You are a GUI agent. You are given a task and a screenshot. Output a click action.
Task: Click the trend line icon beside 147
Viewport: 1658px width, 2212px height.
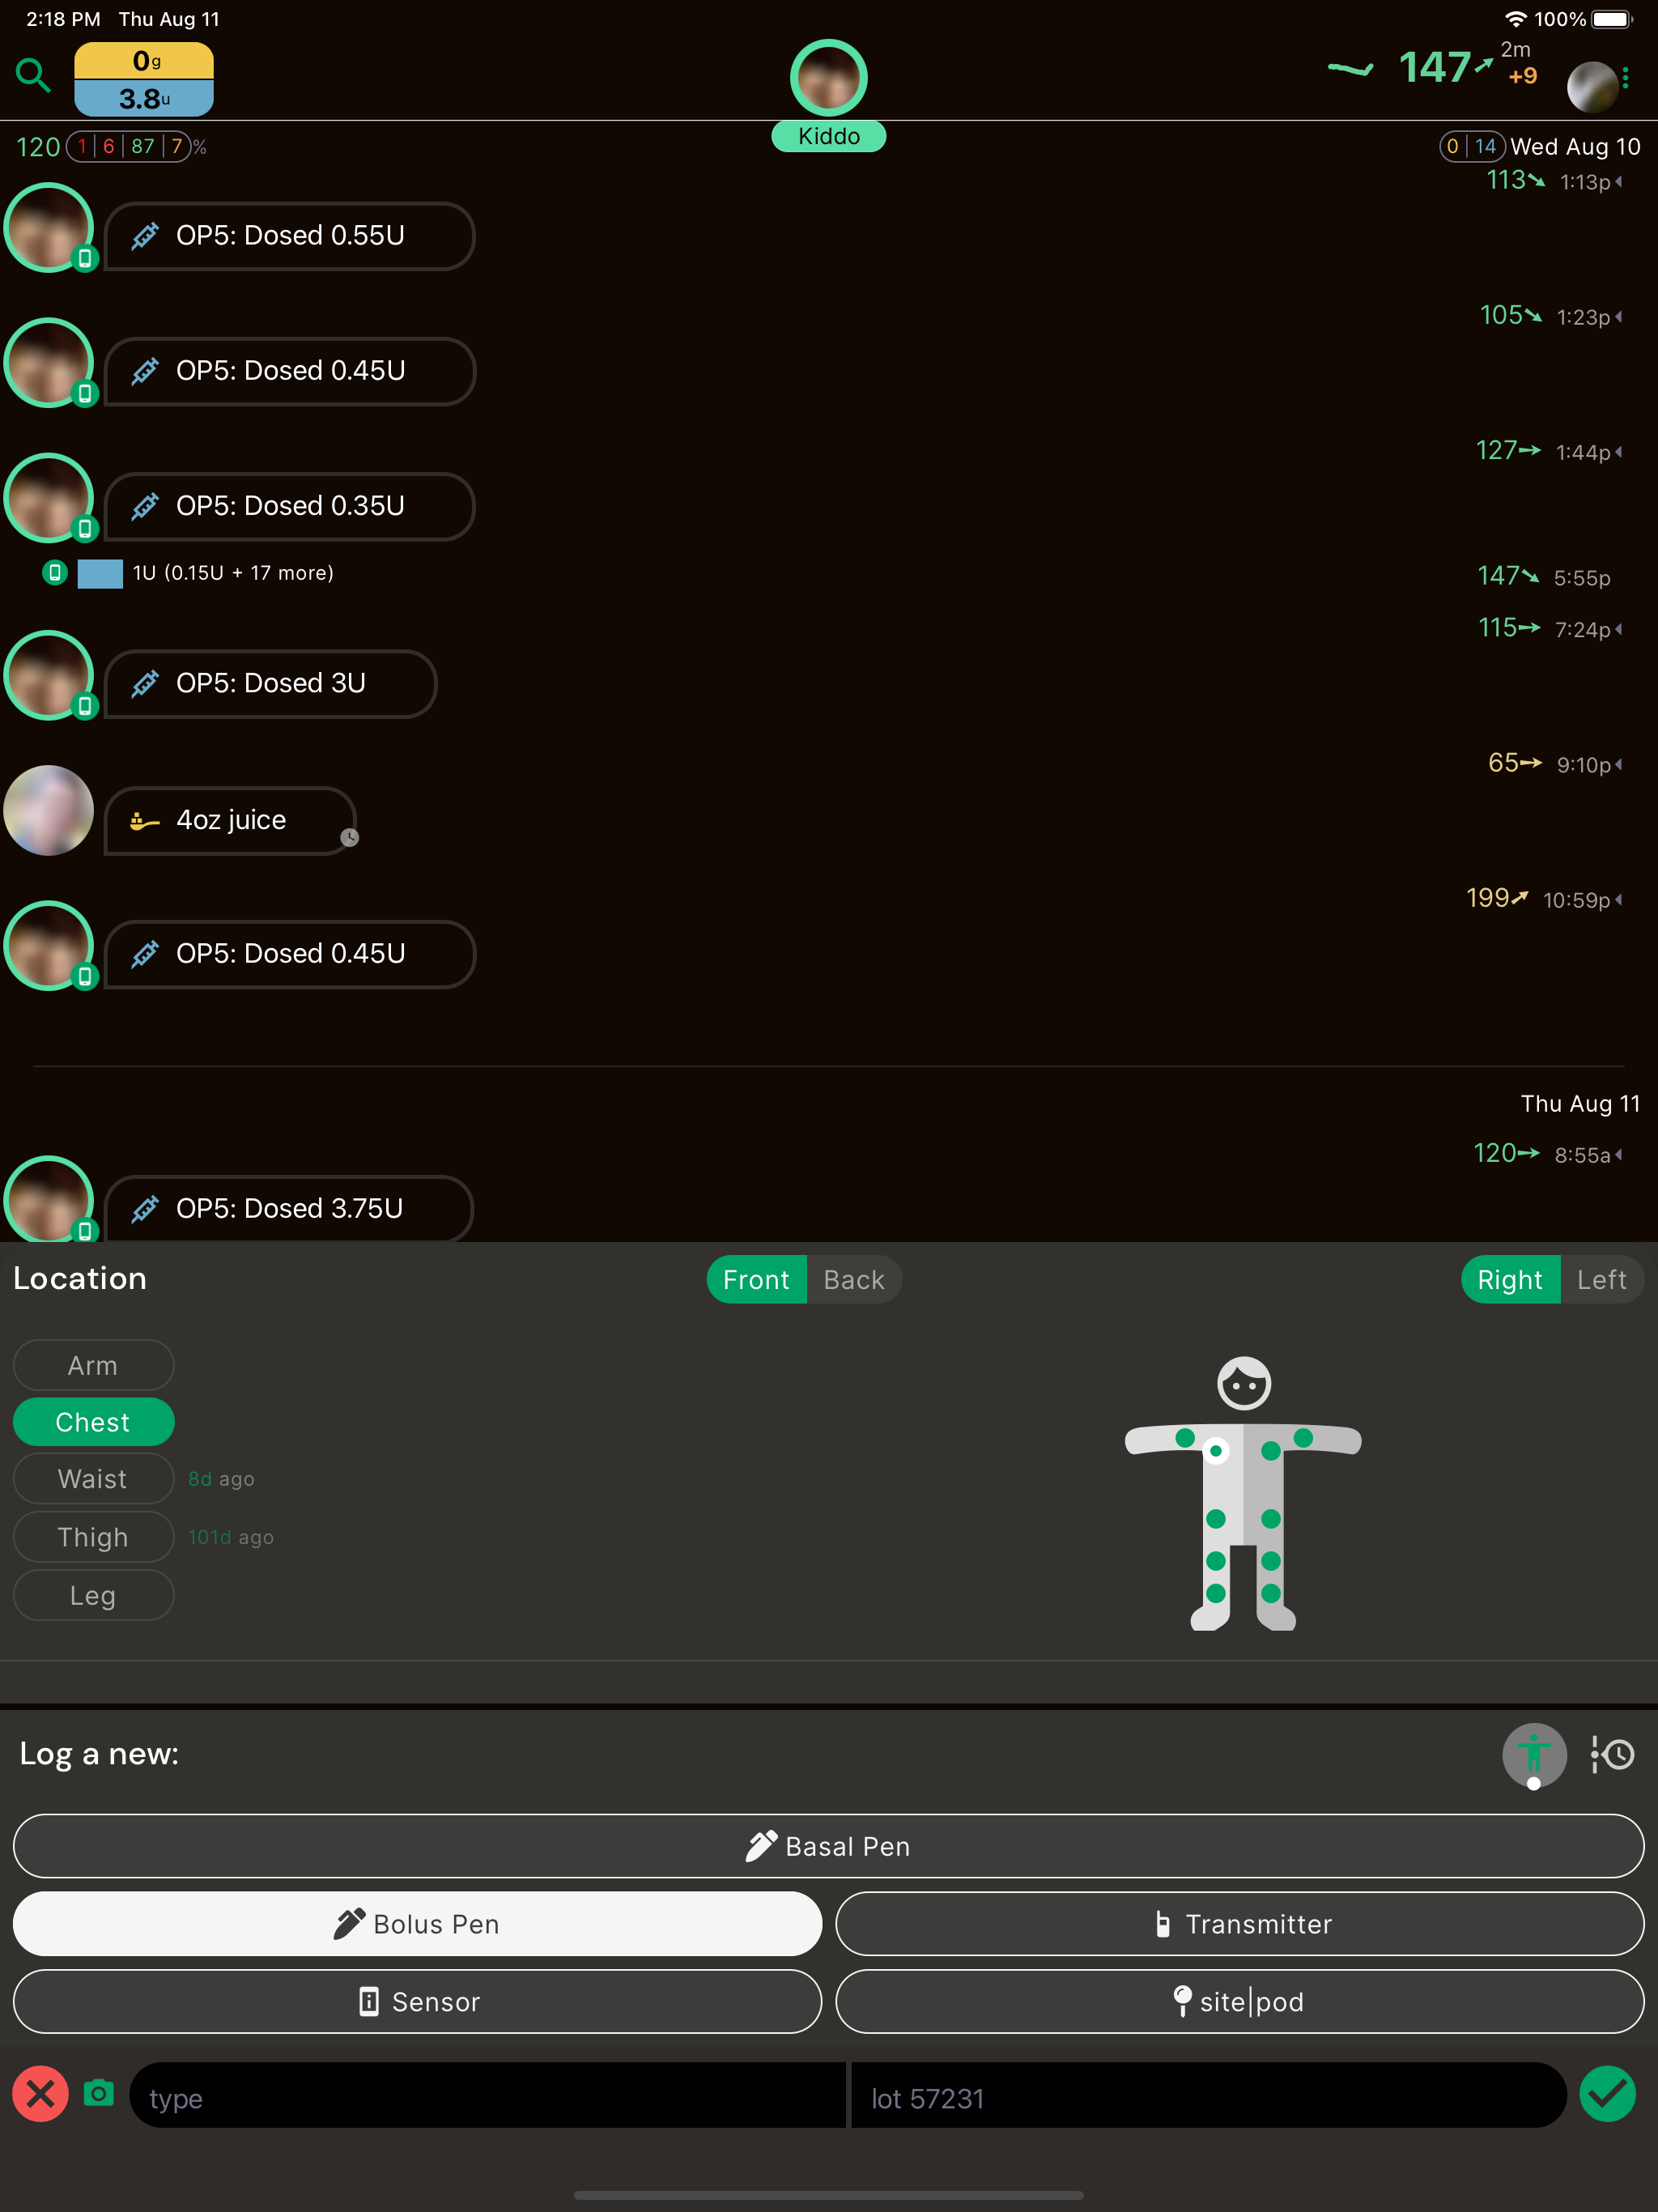pos(1350,69)
